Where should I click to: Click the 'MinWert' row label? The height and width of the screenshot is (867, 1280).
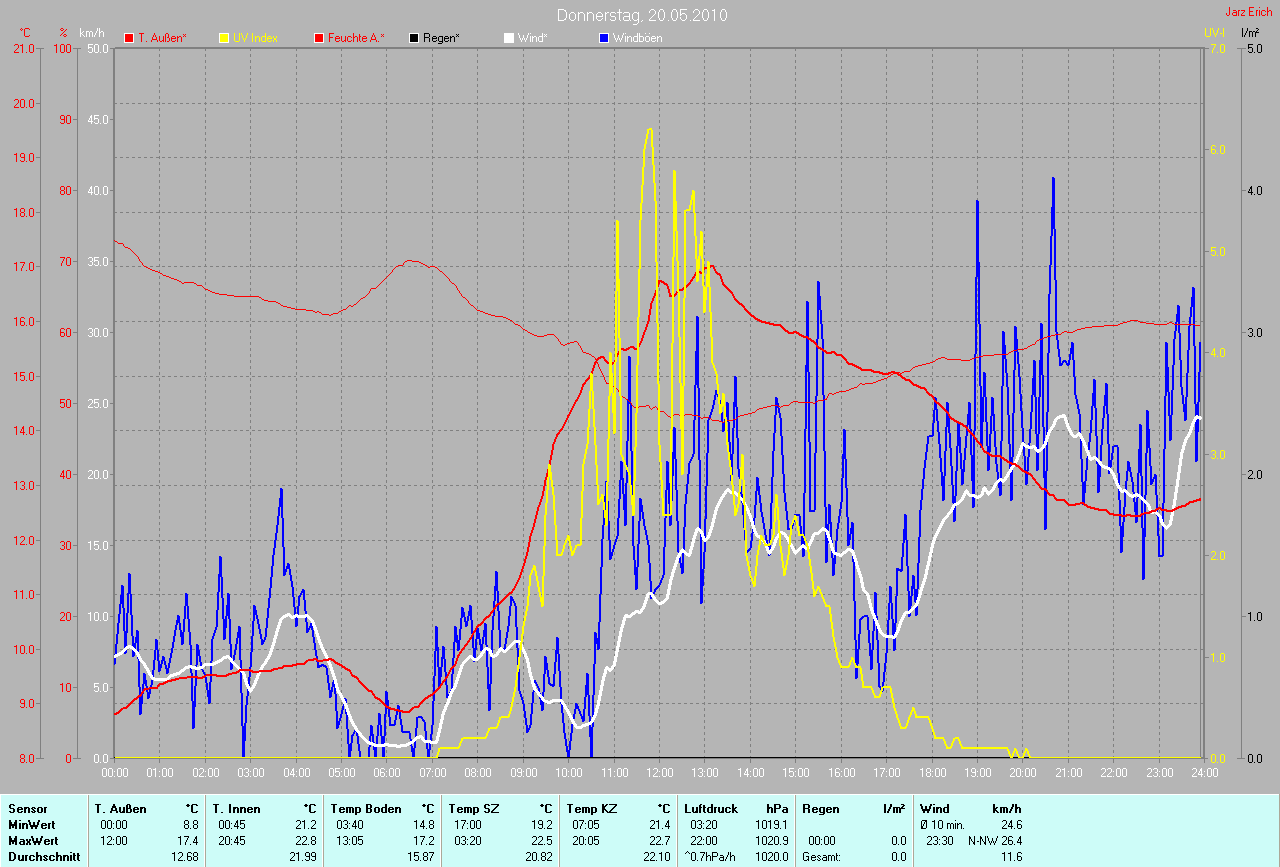pyautogui.click(x=32, y=824)
